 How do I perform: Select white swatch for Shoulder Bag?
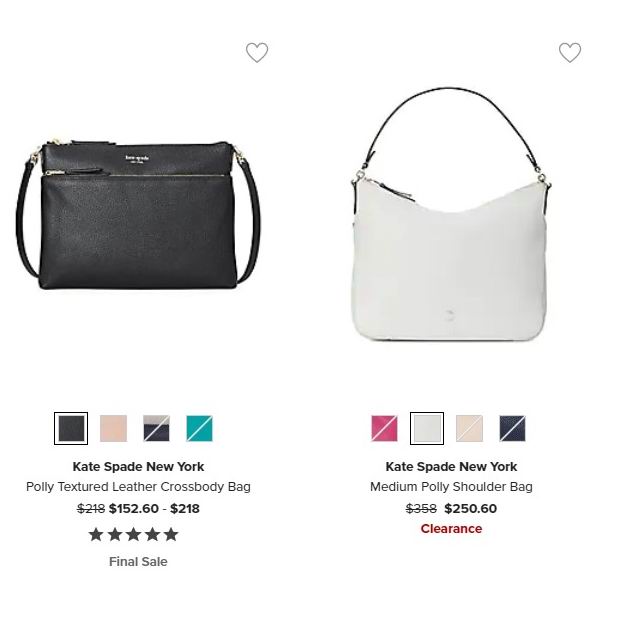[x=427, y=428]
